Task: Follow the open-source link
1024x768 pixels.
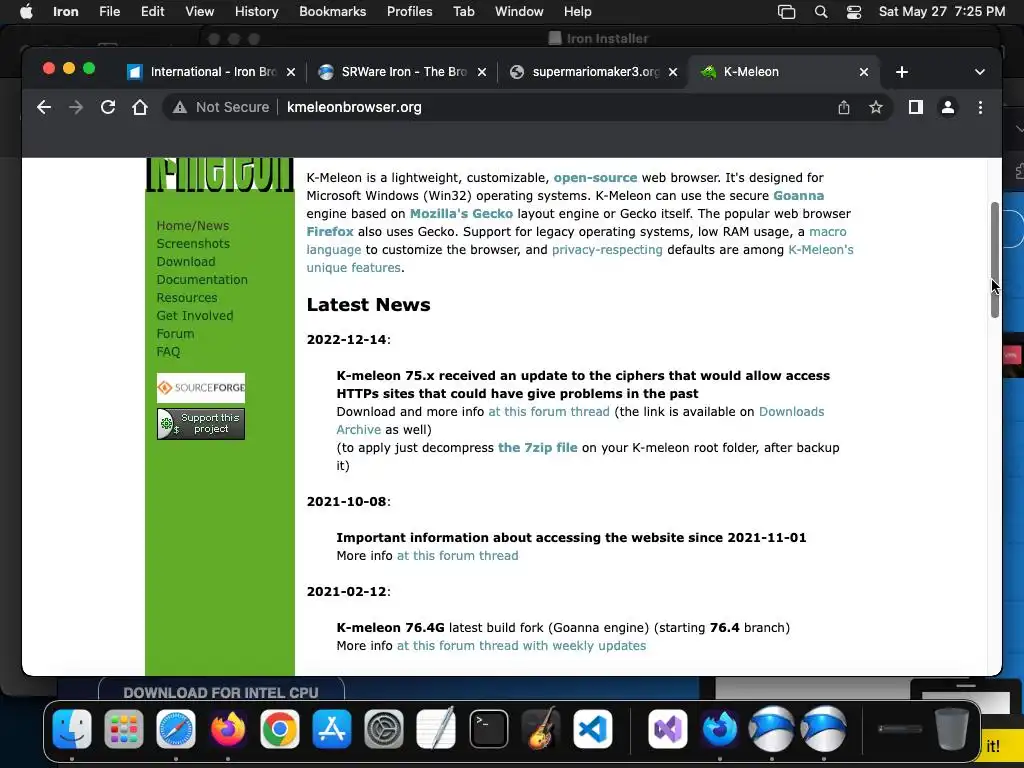Action: tap(595, 178)
